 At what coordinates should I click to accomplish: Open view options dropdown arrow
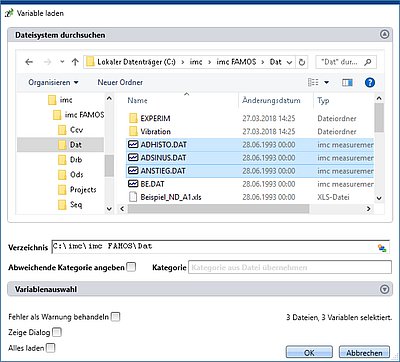tap(326, 83)
